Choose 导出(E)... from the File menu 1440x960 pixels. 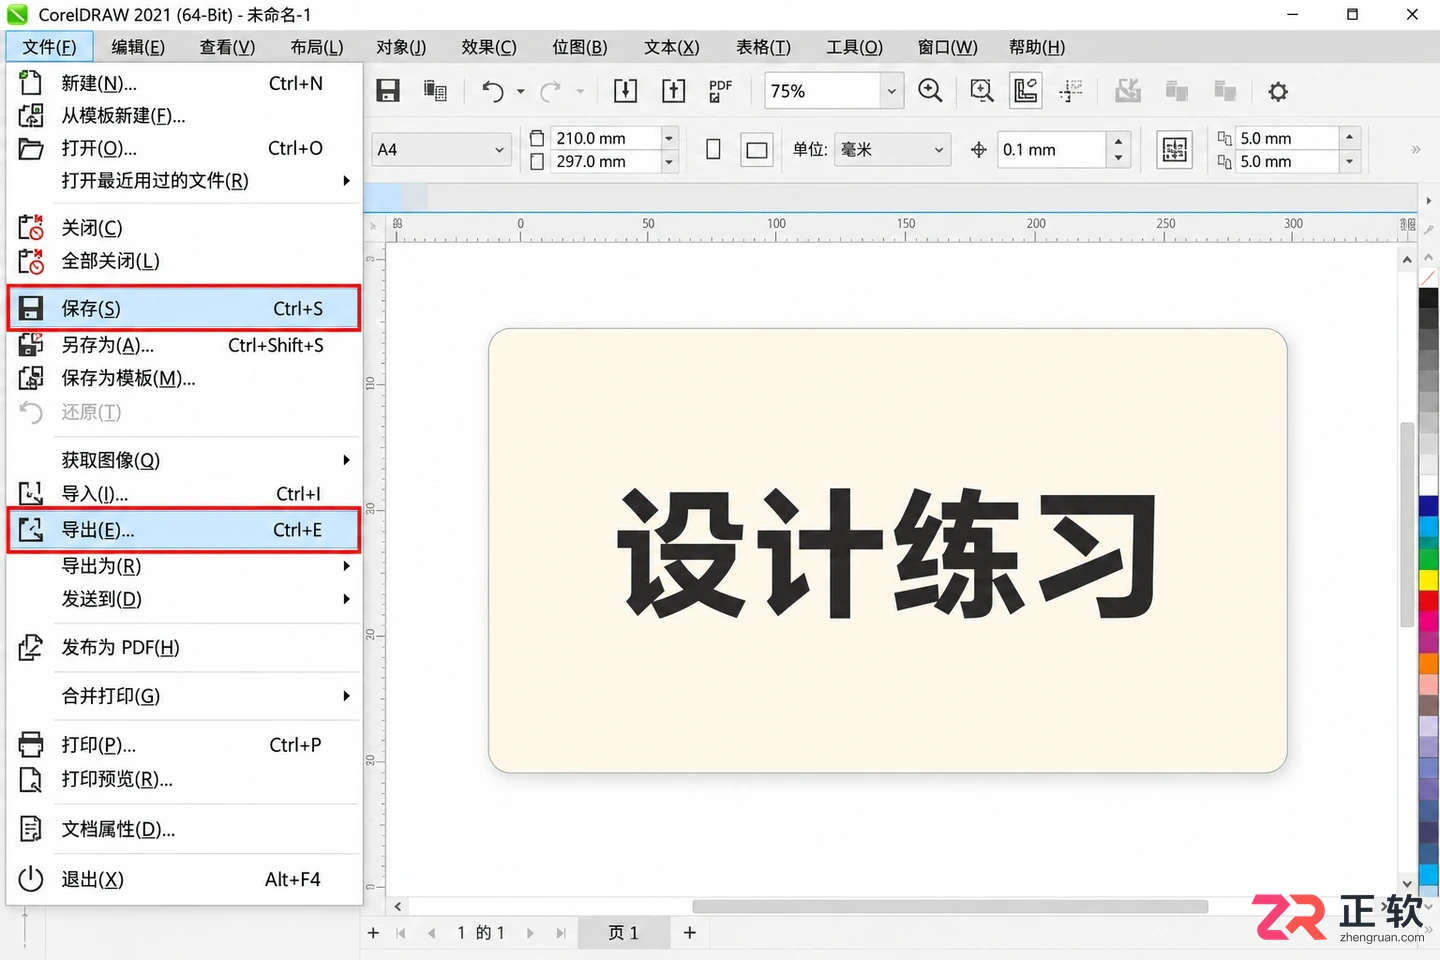[x=184, y=530]
